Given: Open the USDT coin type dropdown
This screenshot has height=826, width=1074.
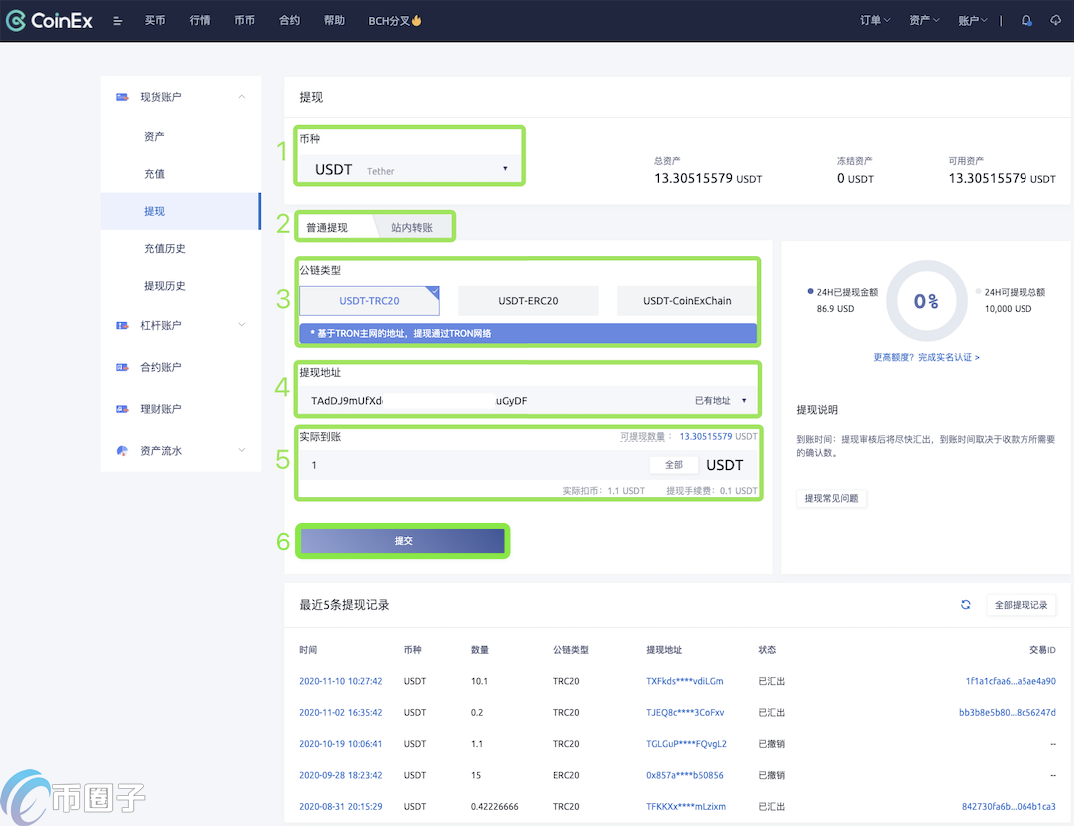Looking at the screenshot, I should coord(410,170).
